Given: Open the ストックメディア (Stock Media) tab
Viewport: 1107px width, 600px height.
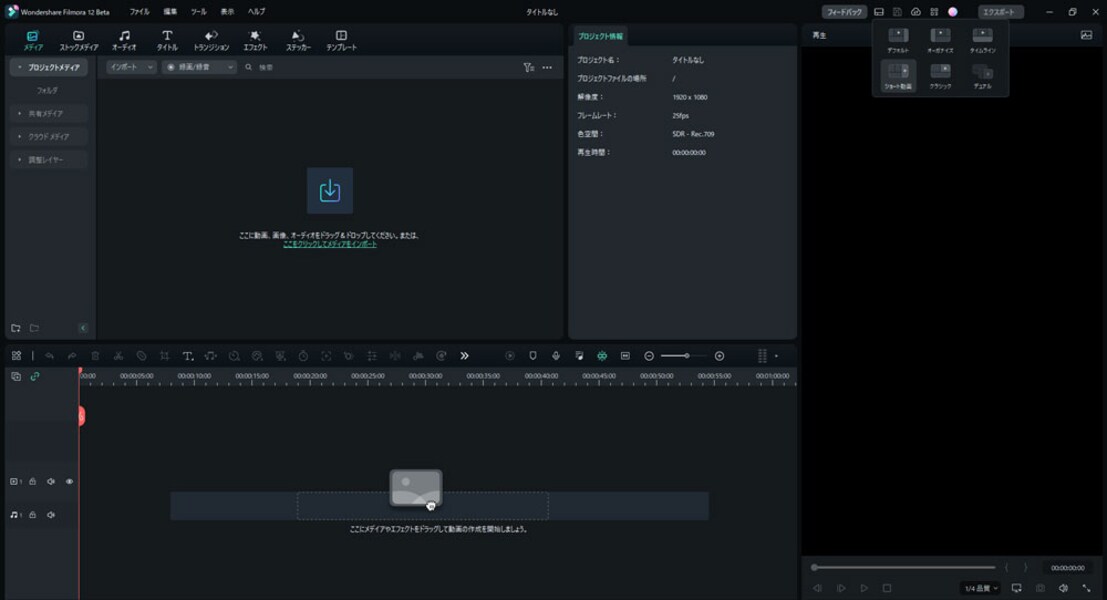Looking at the screenshot, I should tap(78, 40).
